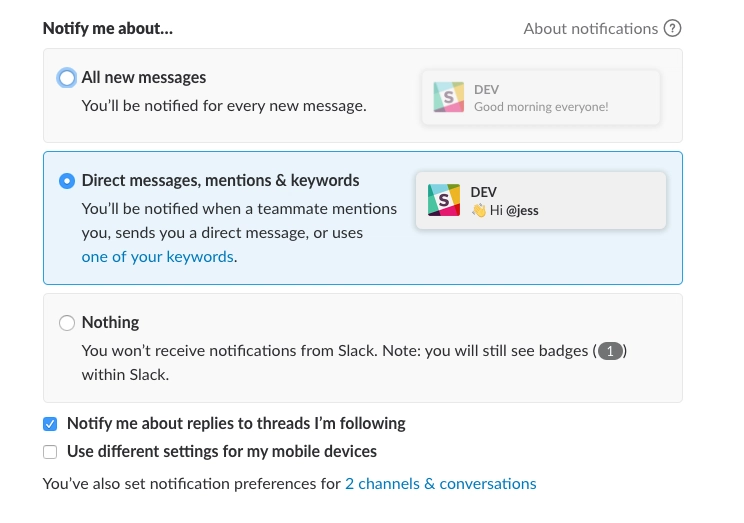Open the one of your keywords link
This screenshot has width=744, height=523.
(158, 257)
